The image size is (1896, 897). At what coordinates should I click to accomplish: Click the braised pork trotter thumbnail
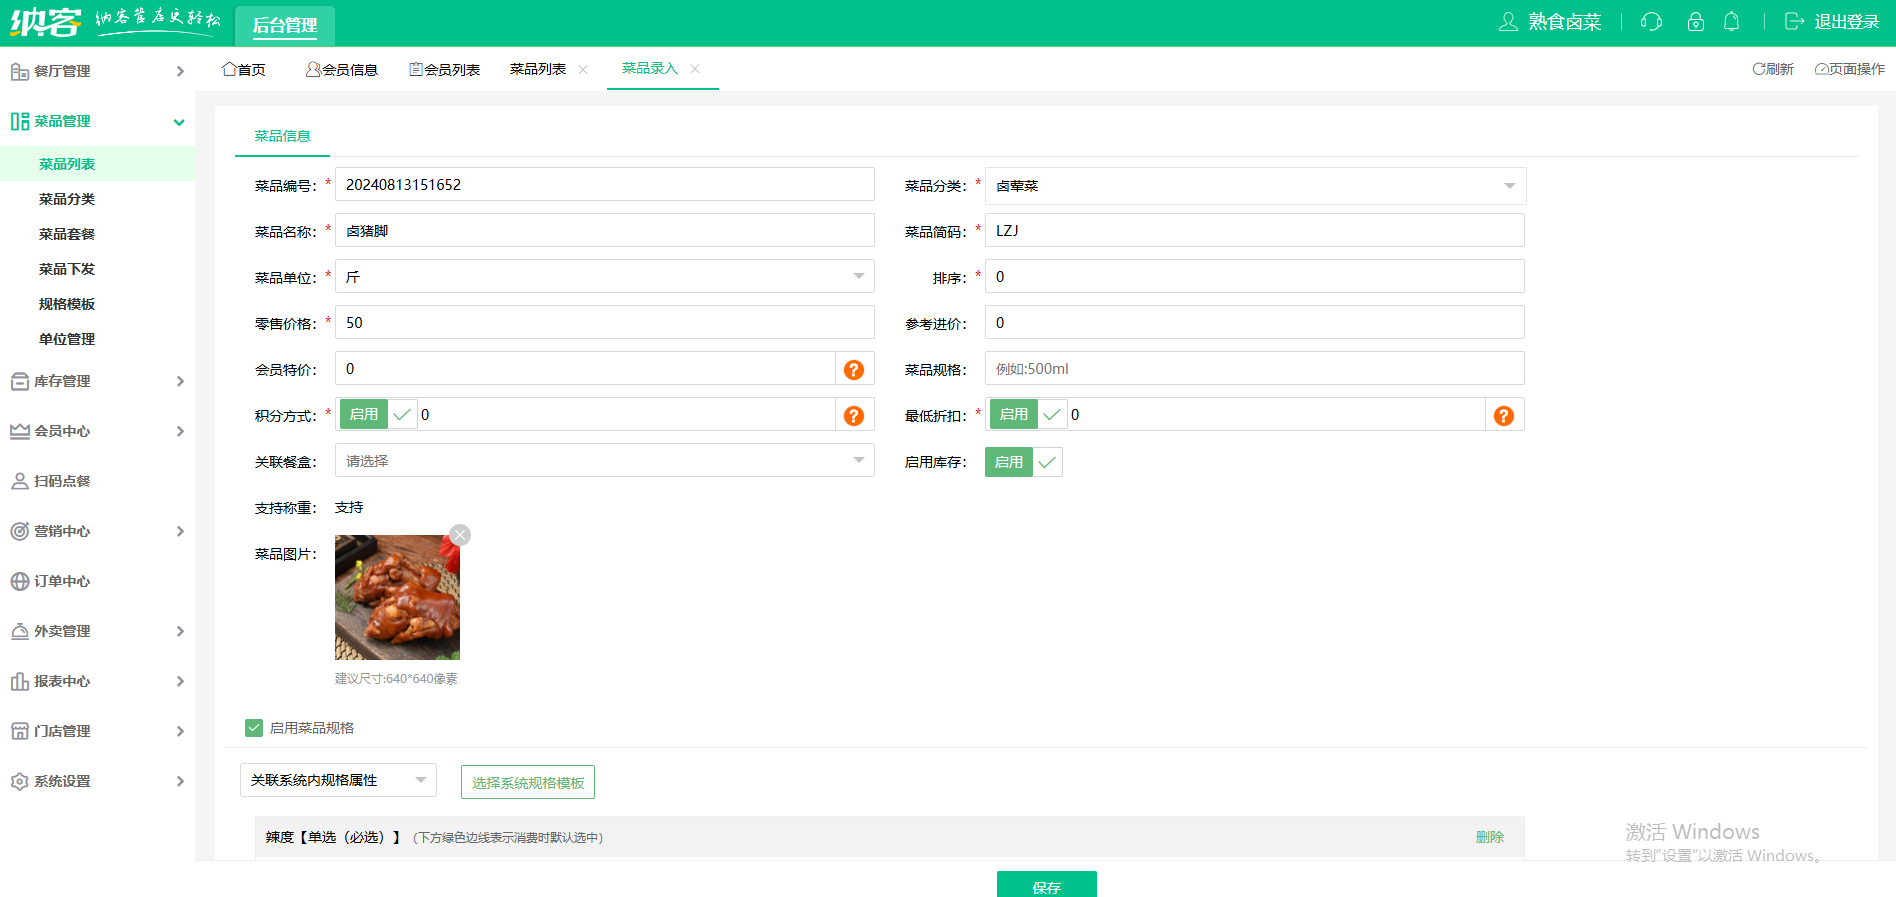click(x=397, y=598)
